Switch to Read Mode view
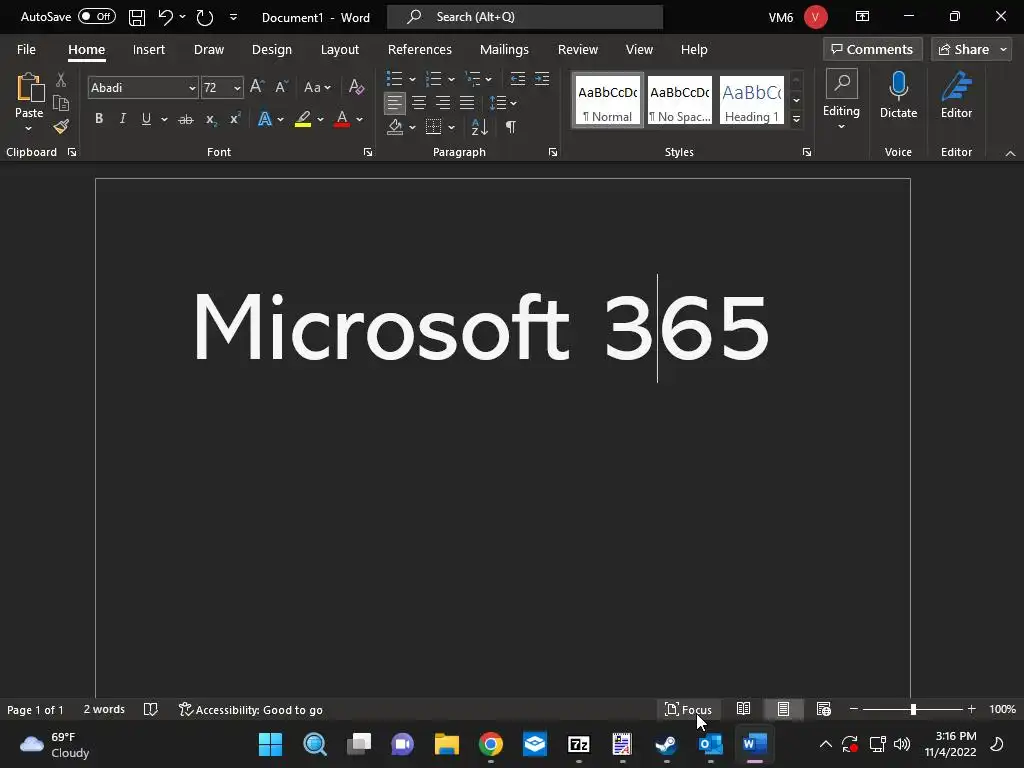 743,709
